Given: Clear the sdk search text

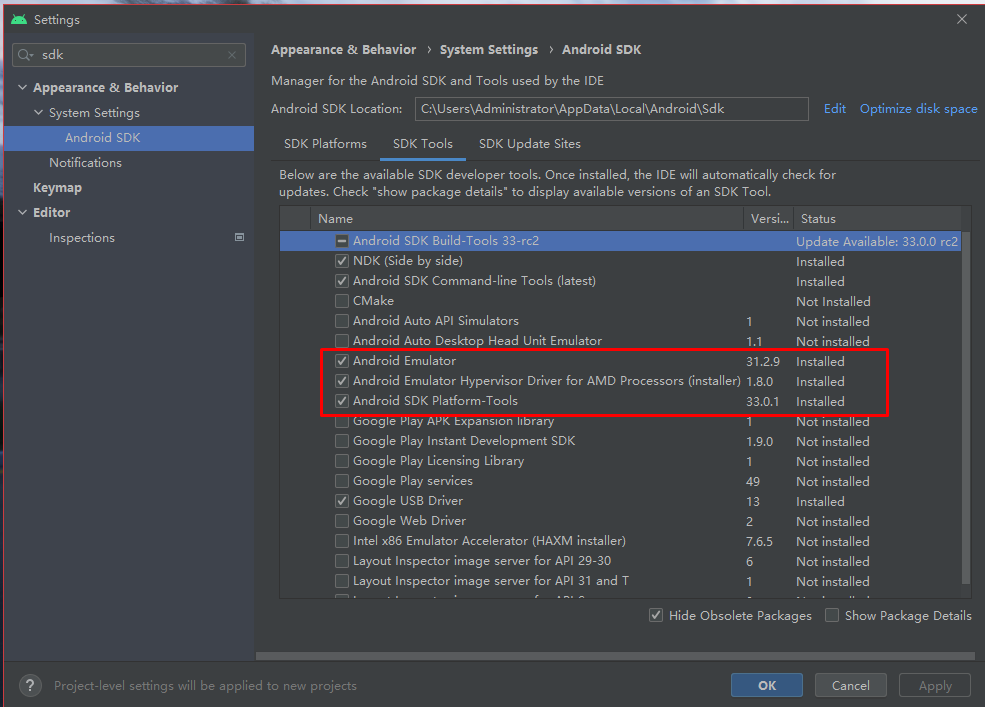Looking at the screenshot, I should click(x=232, y=55).
